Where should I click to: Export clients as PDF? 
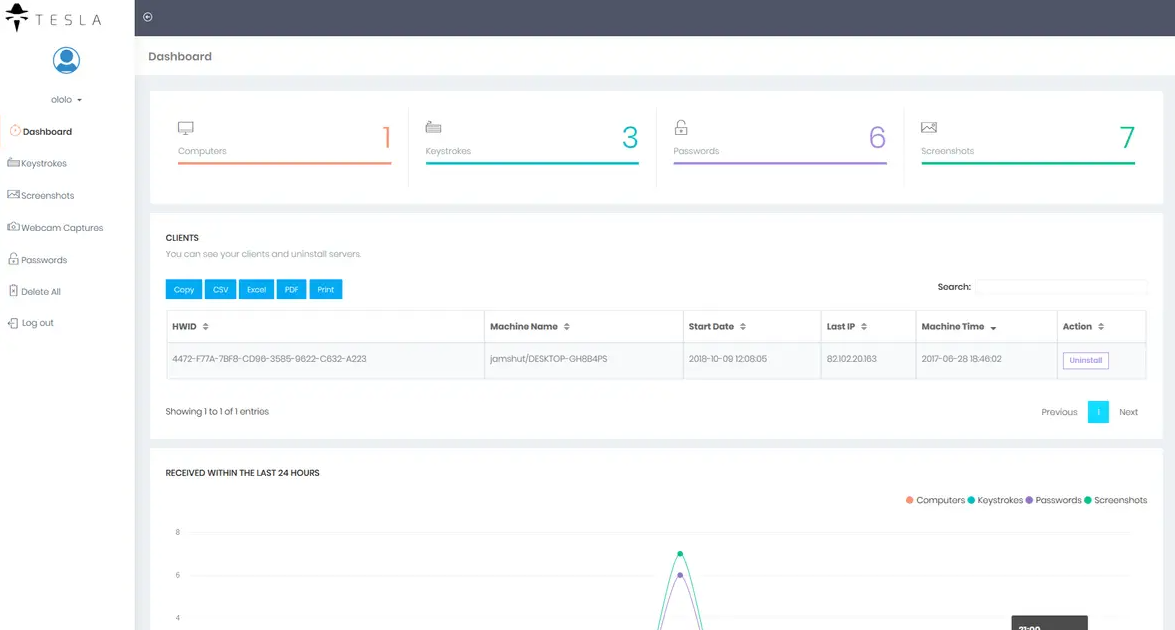coord(292,289)
